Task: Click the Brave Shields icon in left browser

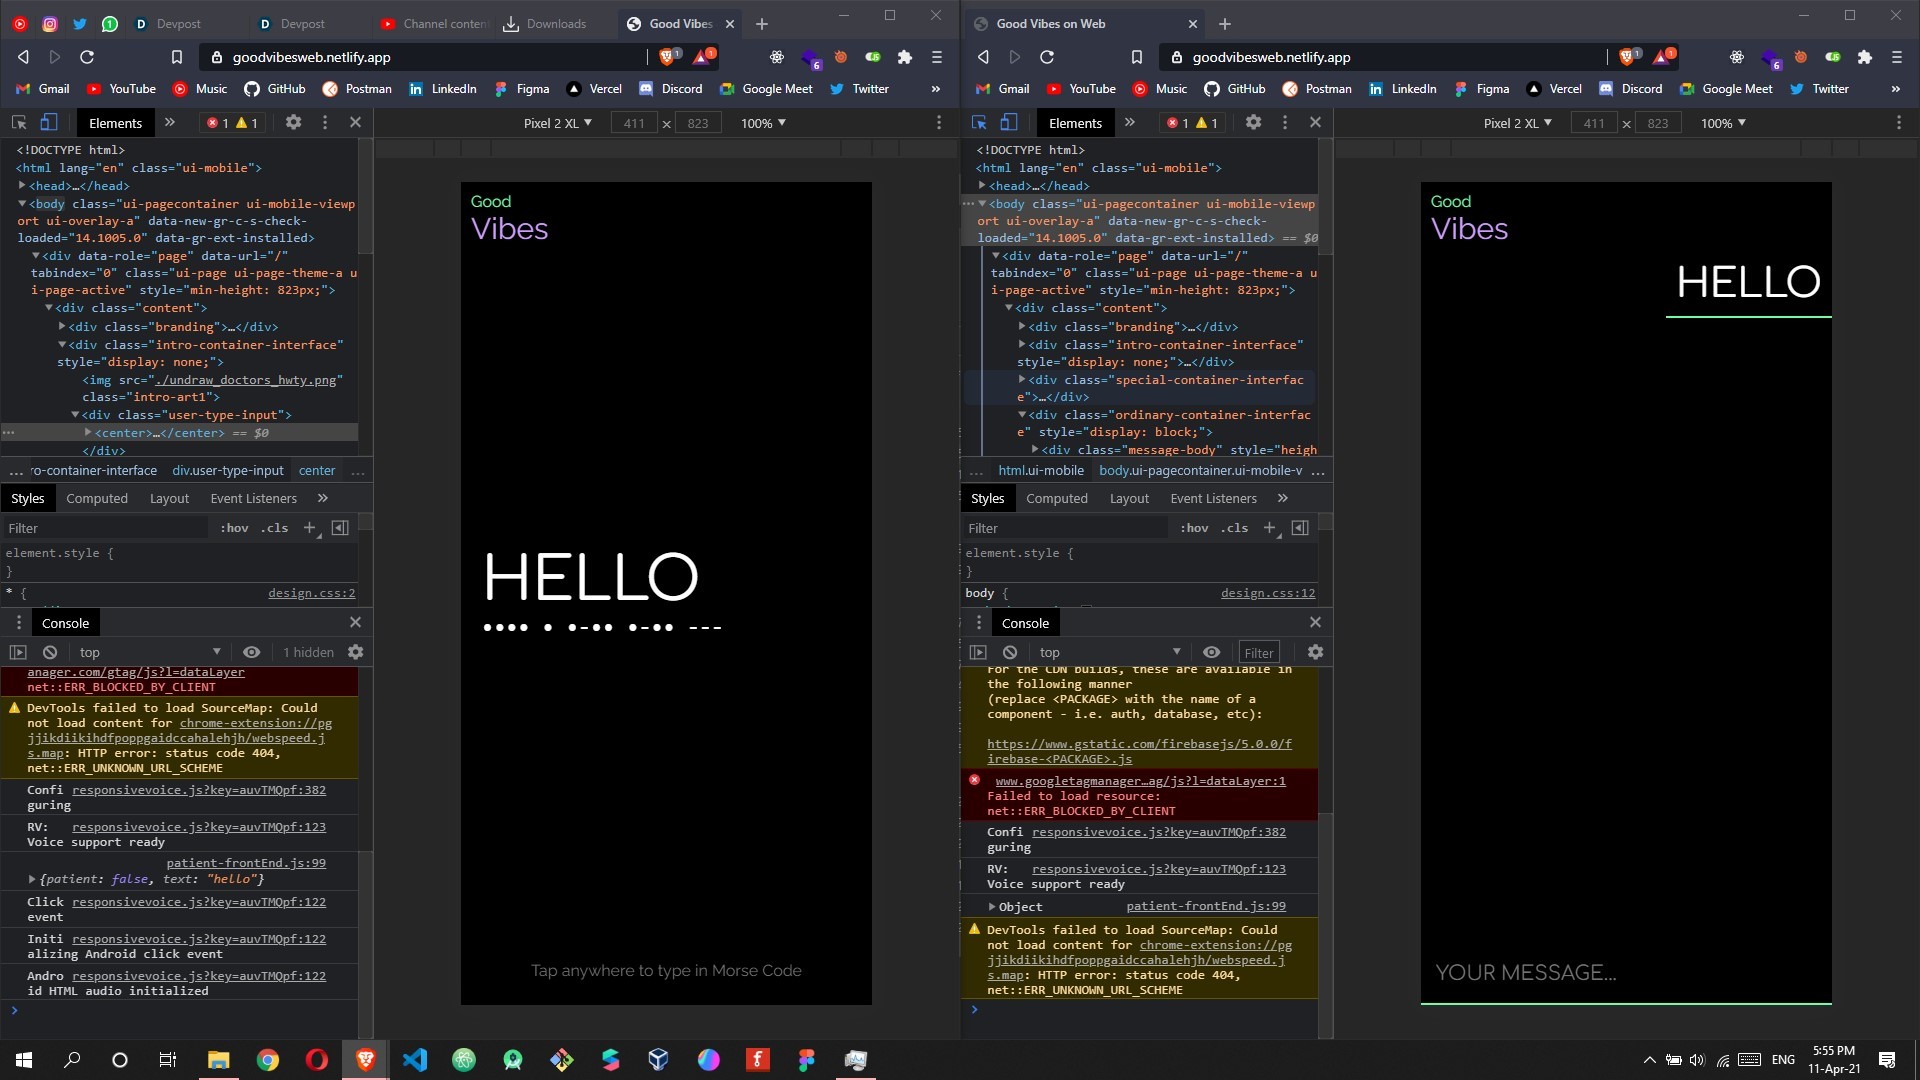Action: [x=667, y=57]
